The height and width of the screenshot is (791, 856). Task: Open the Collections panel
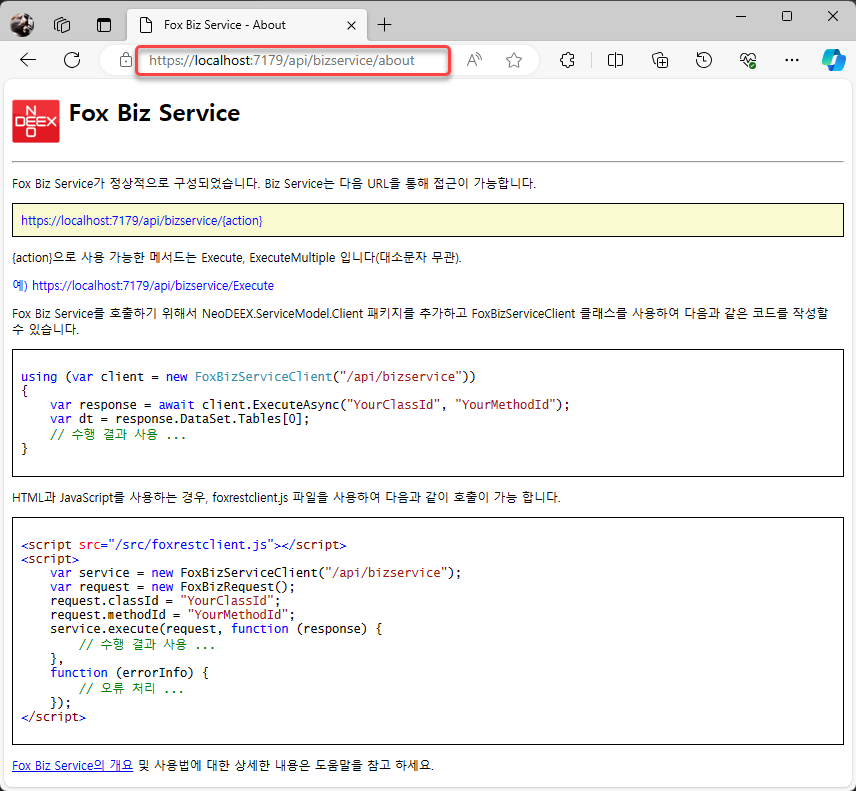coord(660,60)
